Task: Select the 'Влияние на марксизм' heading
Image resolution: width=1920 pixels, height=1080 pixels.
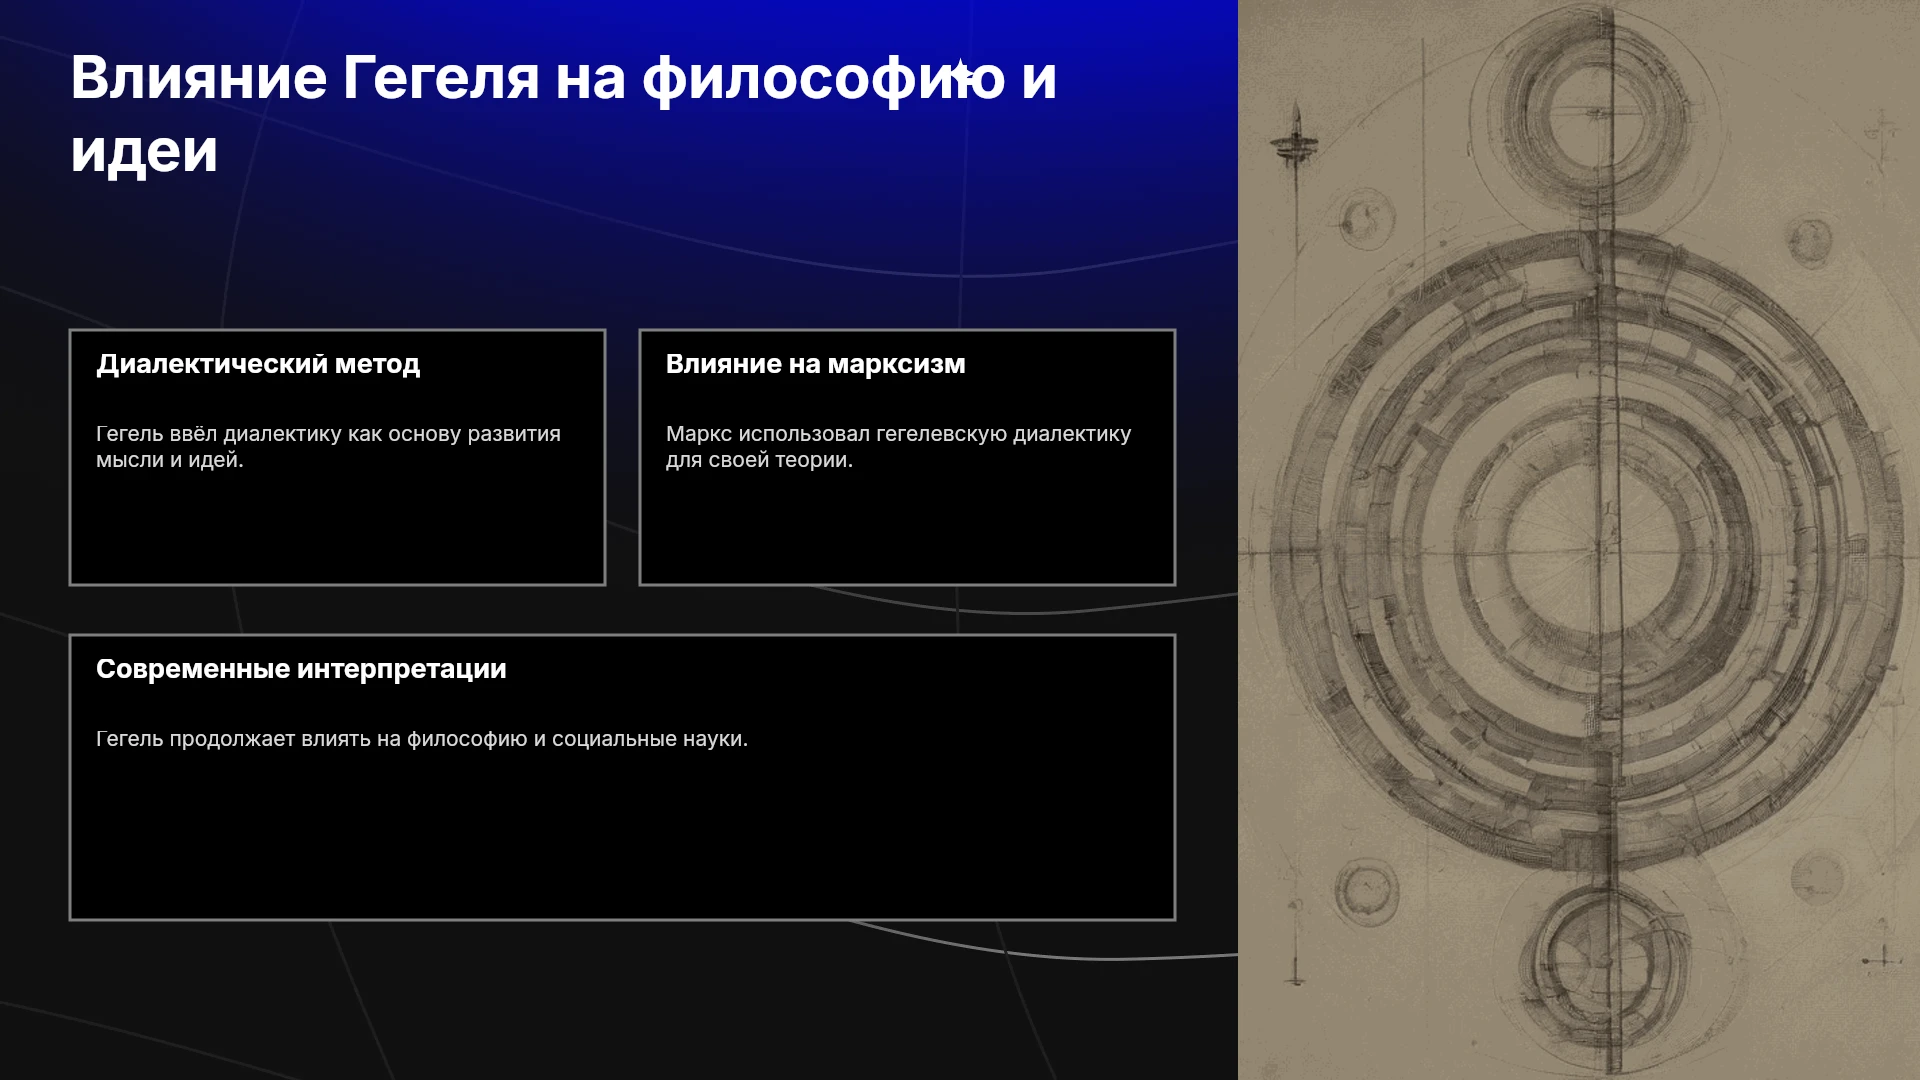Action: (815, 364)
